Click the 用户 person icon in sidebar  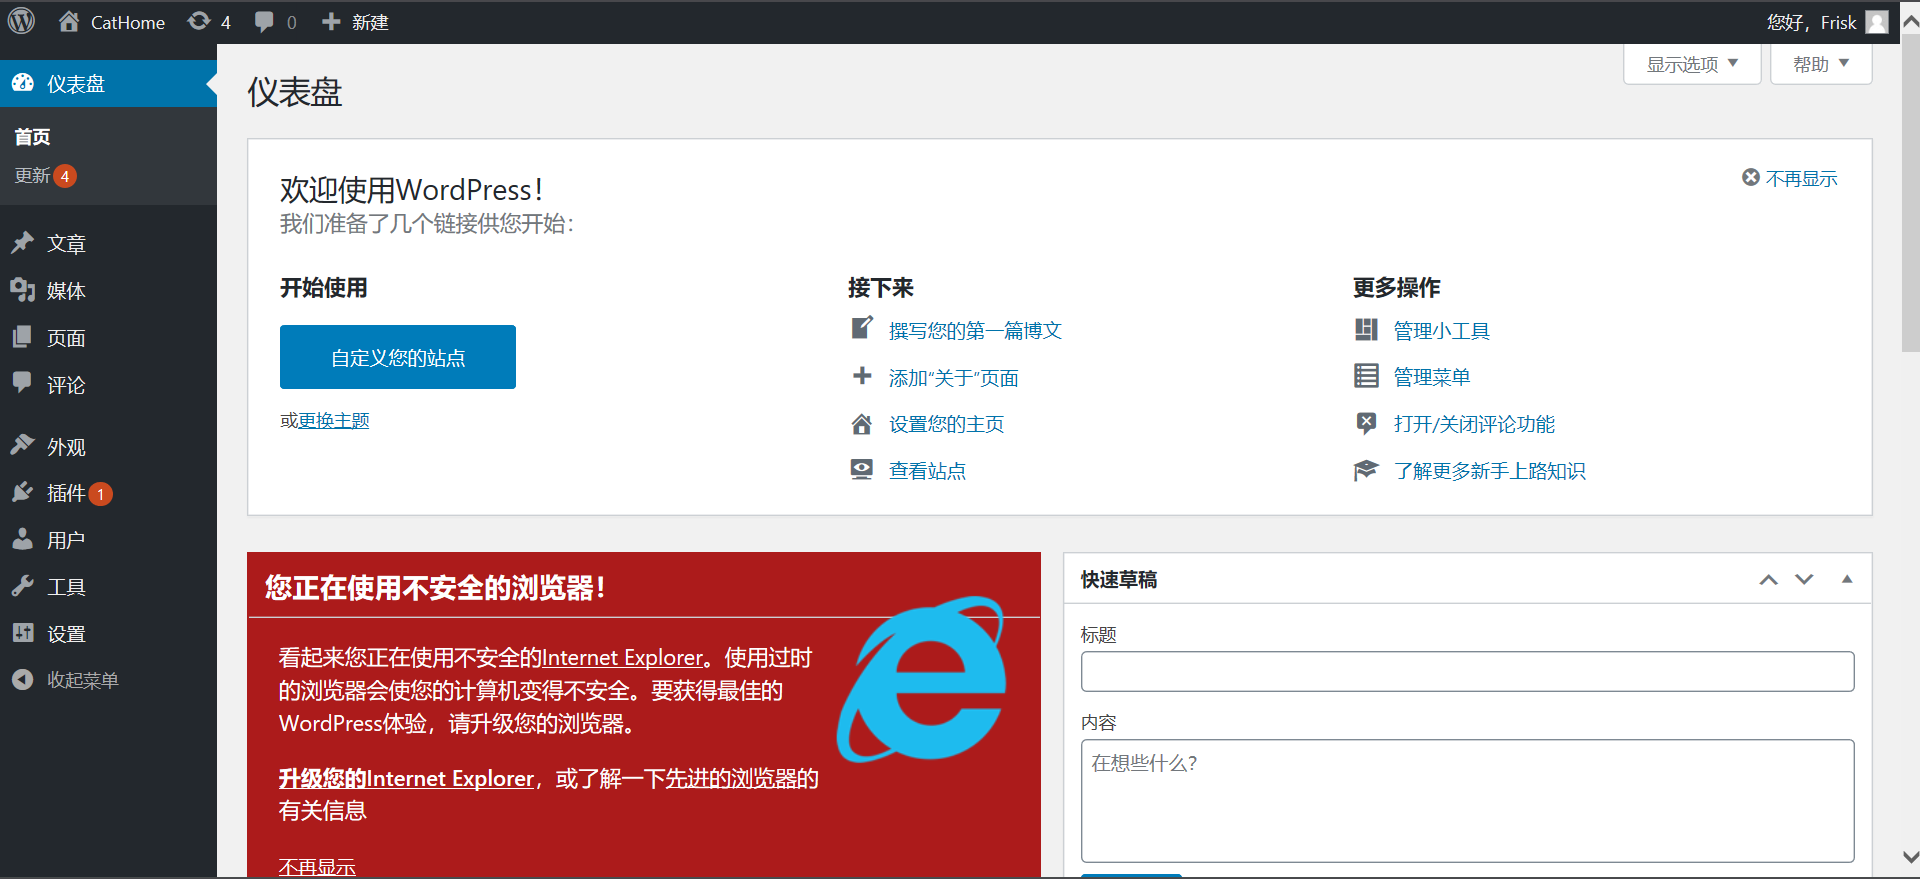[x=22, y=539]
